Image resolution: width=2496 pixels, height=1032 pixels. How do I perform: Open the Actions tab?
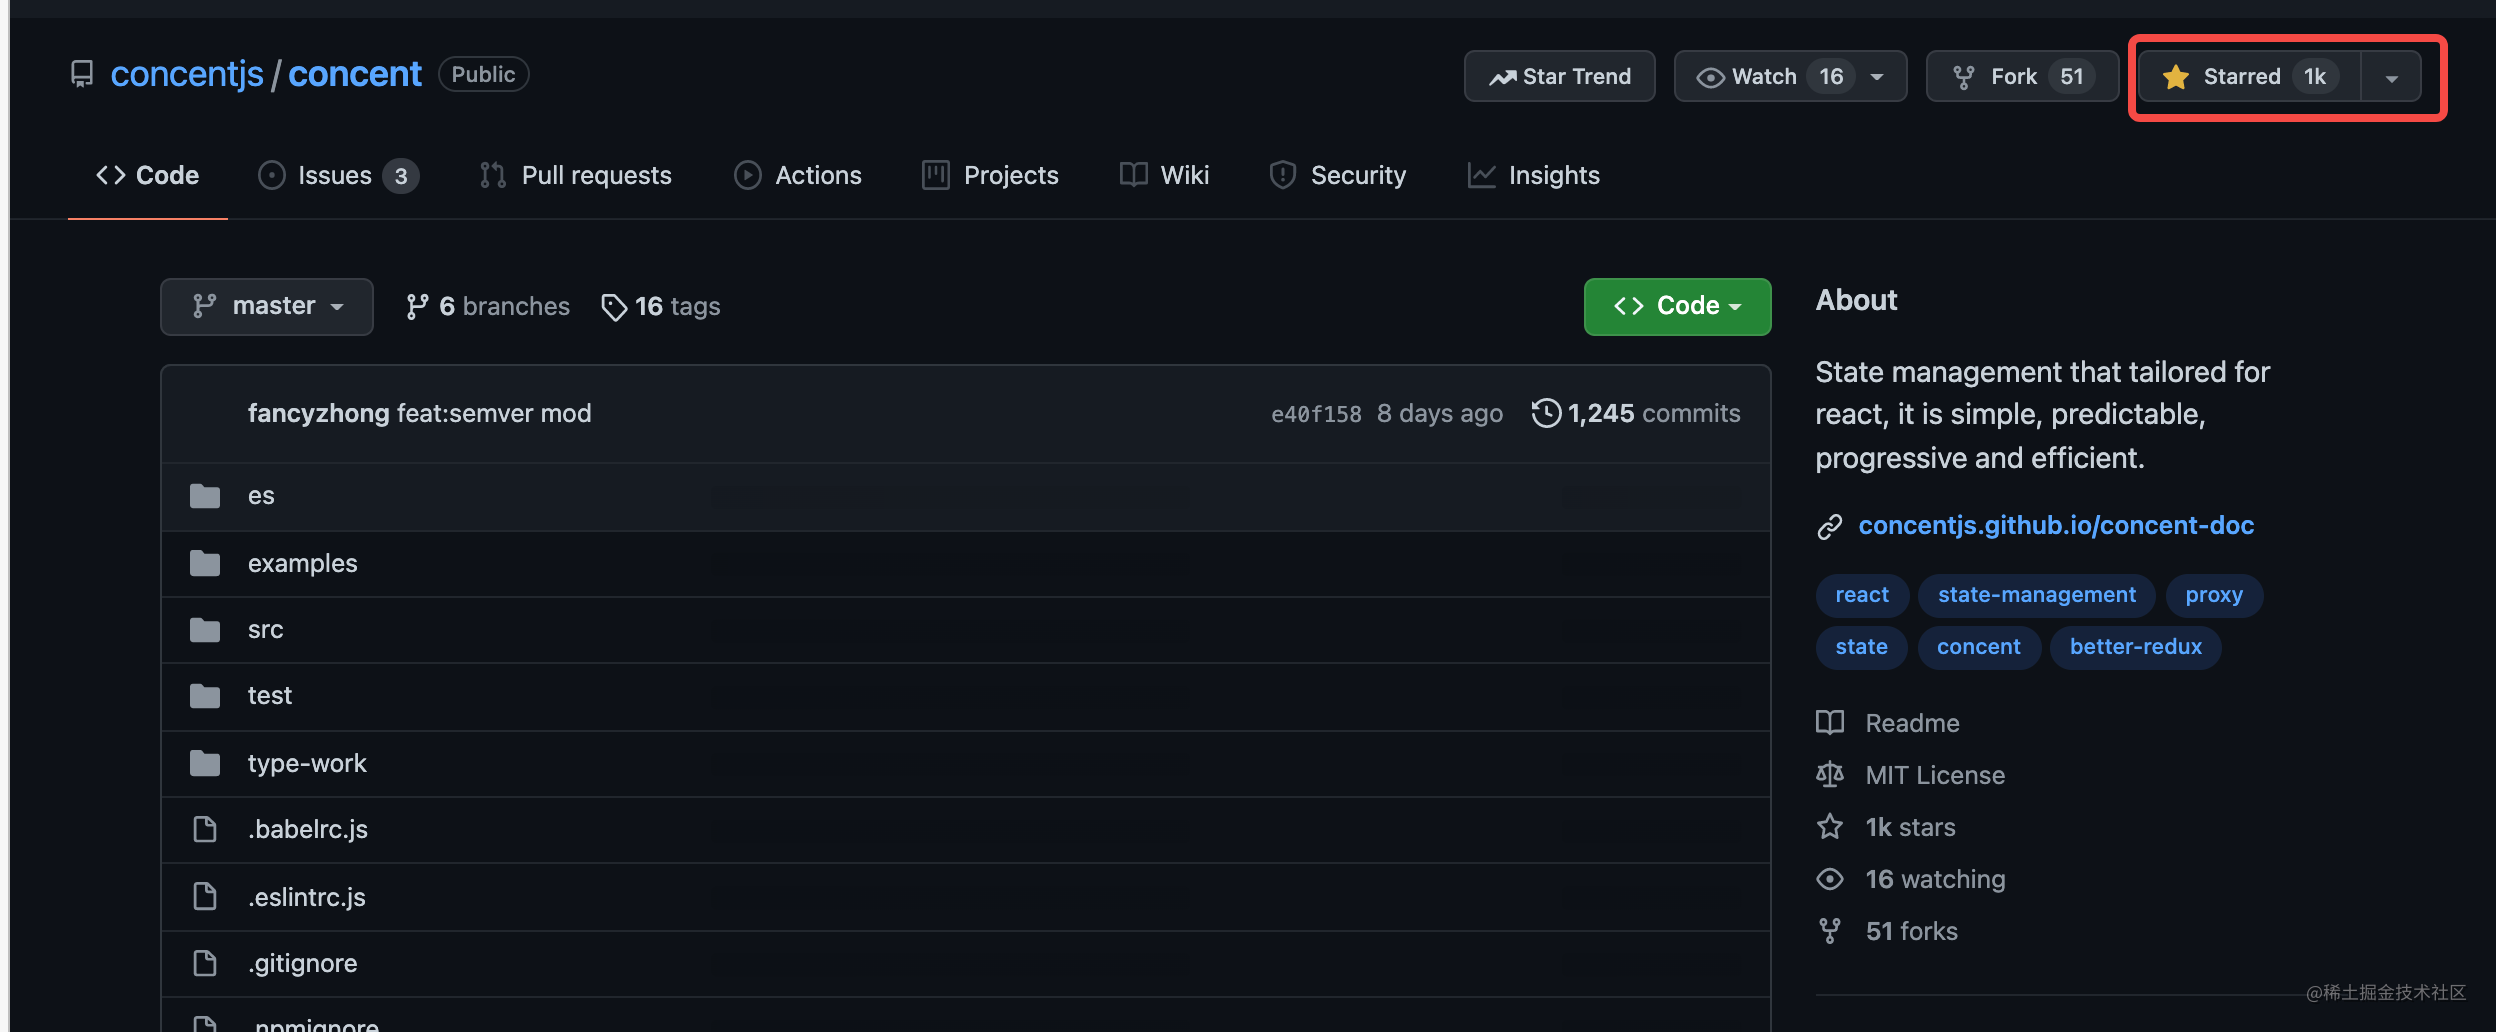(x=798, y=175)
